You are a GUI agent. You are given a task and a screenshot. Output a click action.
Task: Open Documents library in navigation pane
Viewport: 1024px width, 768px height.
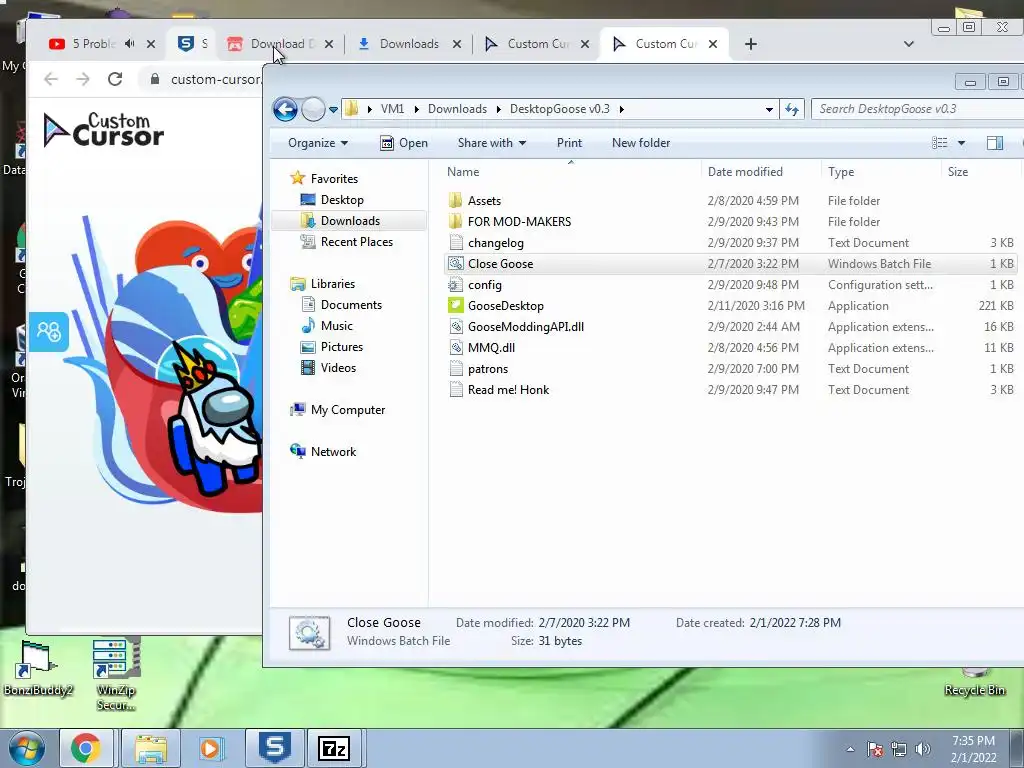(x=351, y=304)
